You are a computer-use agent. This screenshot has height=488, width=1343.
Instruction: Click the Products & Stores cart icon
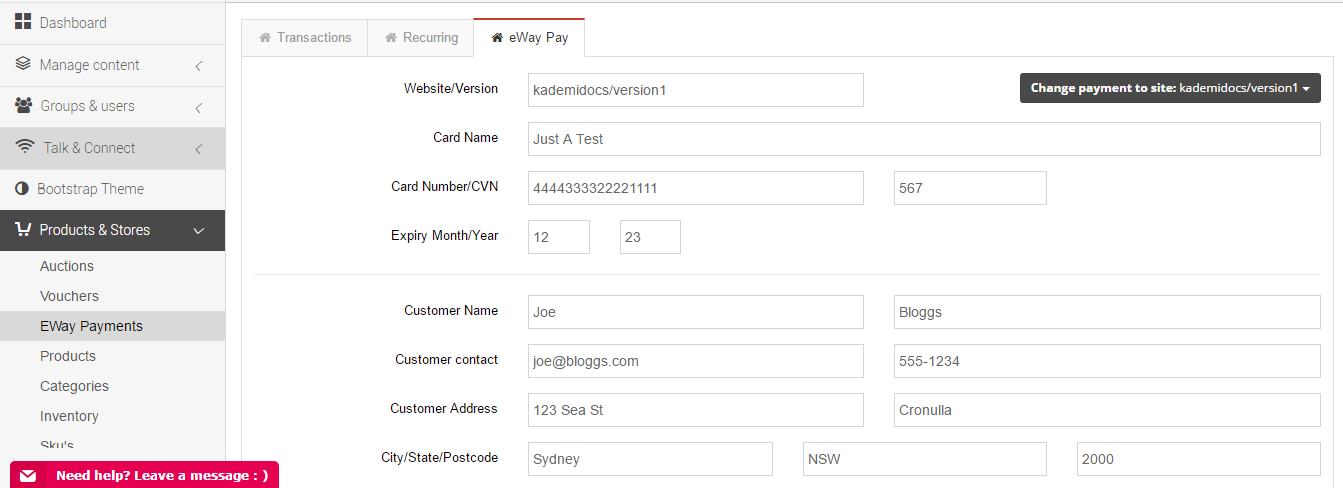click(x=23, y=229)
